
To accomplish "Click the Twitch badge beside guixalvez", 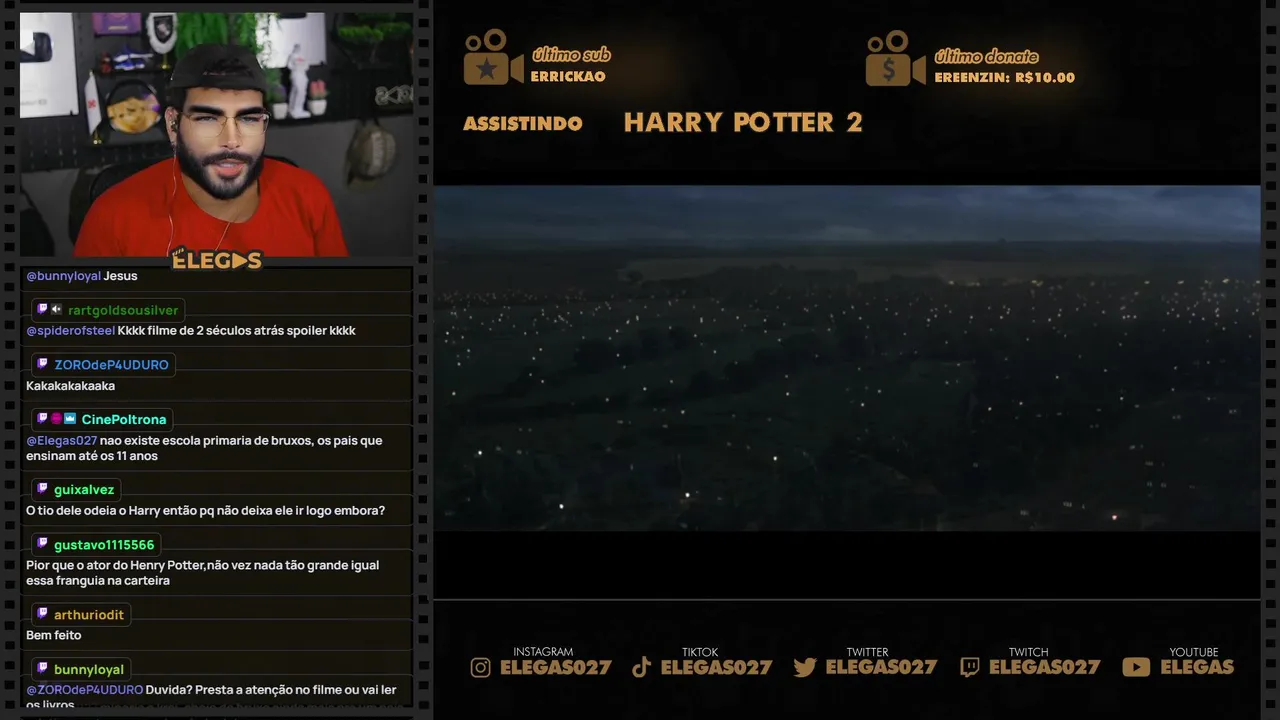I will tap(42, 489).
